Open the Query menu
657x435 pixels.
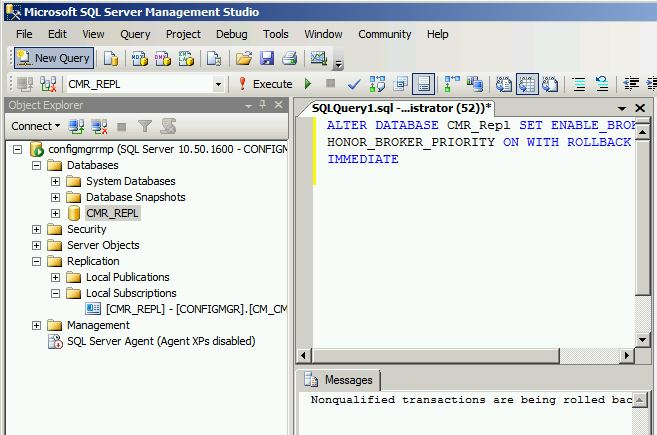pyautogui.click(x=135, y=34)
